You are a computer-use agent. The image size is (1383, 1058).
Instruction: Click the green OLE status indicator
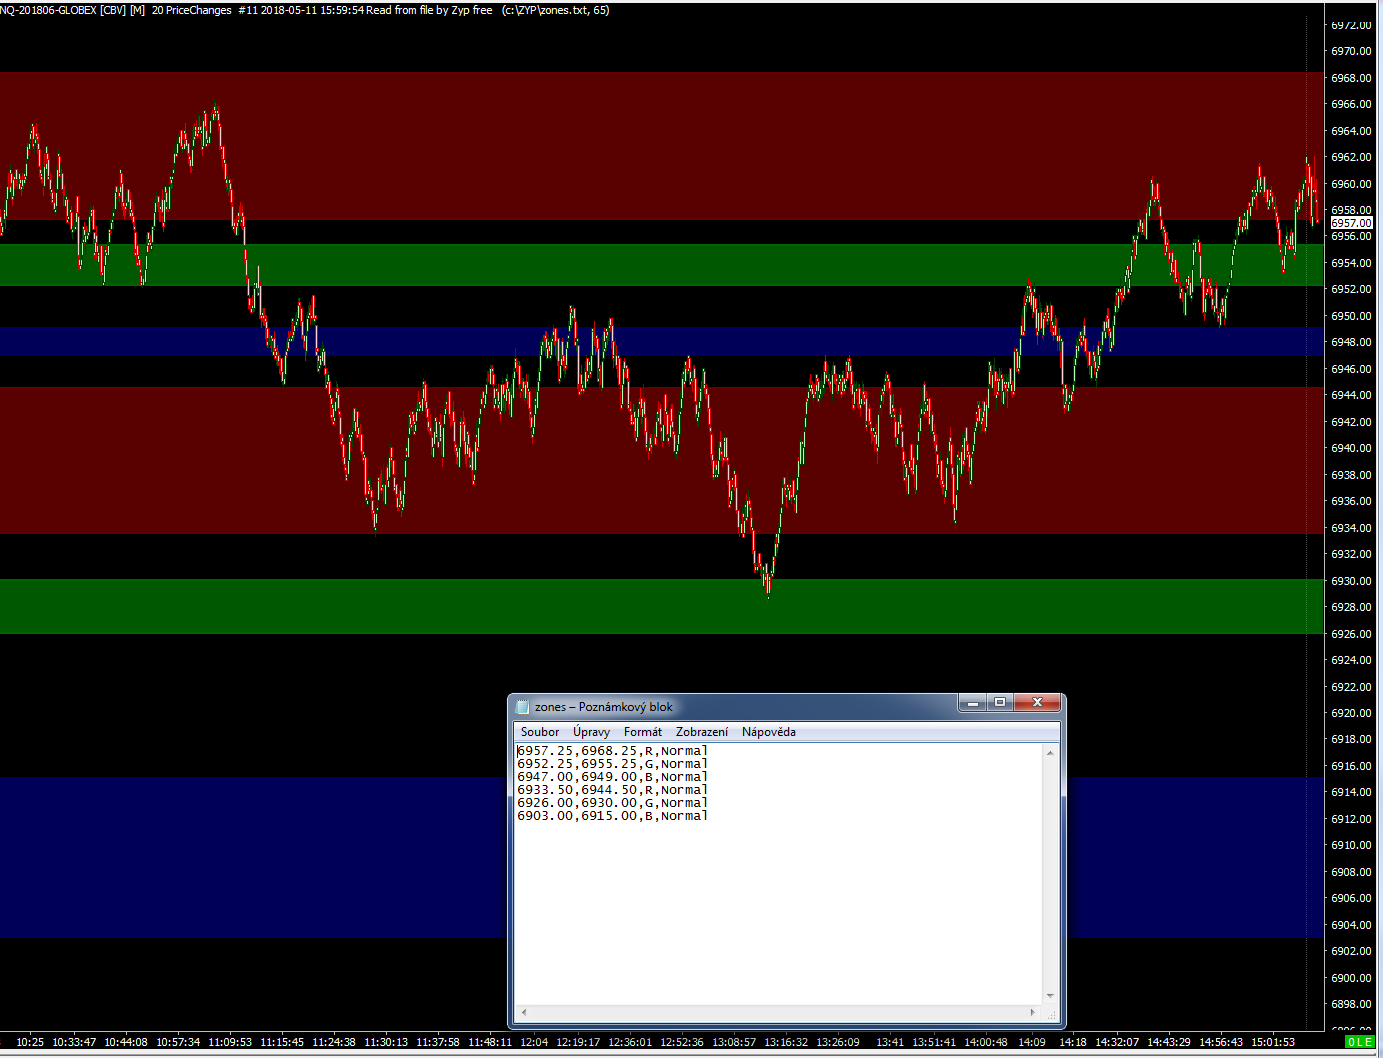tap(1359, 1042)
